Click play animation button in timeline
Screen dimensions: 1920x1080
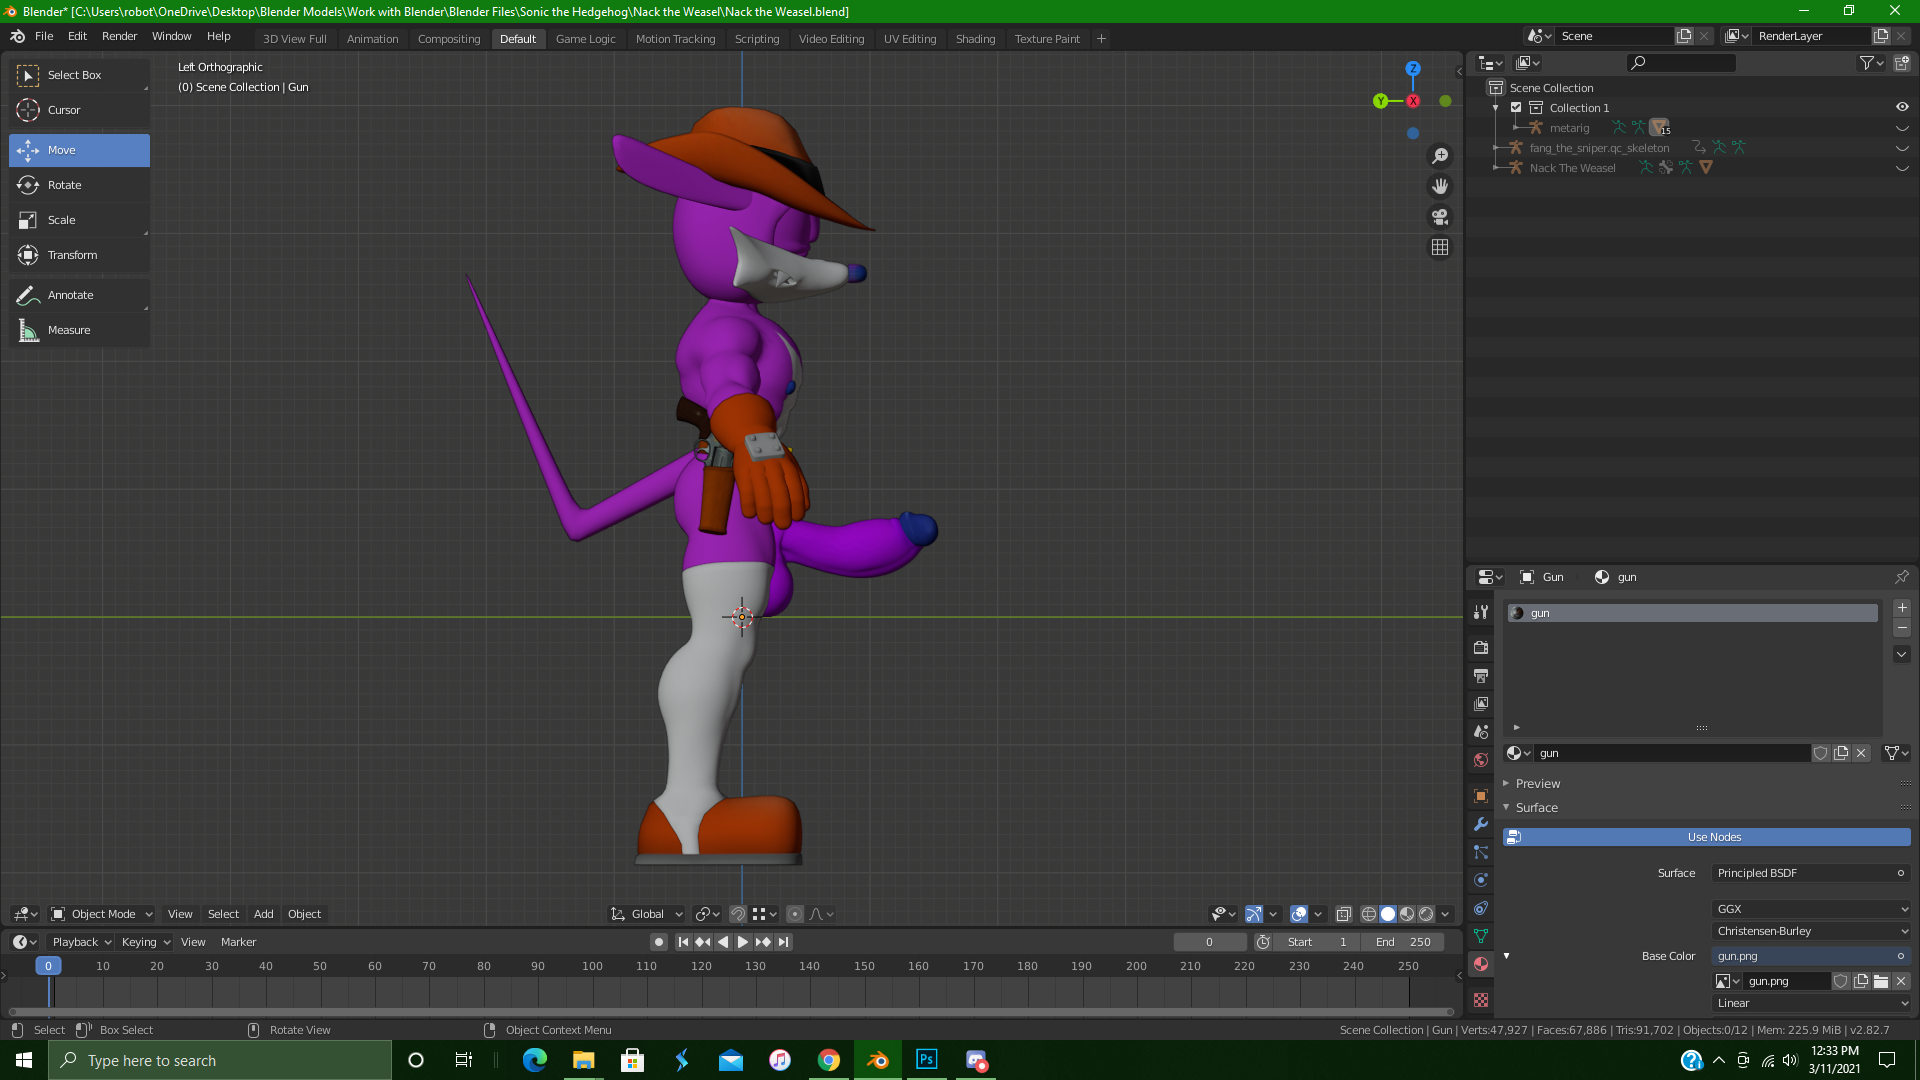pos(742,942)
